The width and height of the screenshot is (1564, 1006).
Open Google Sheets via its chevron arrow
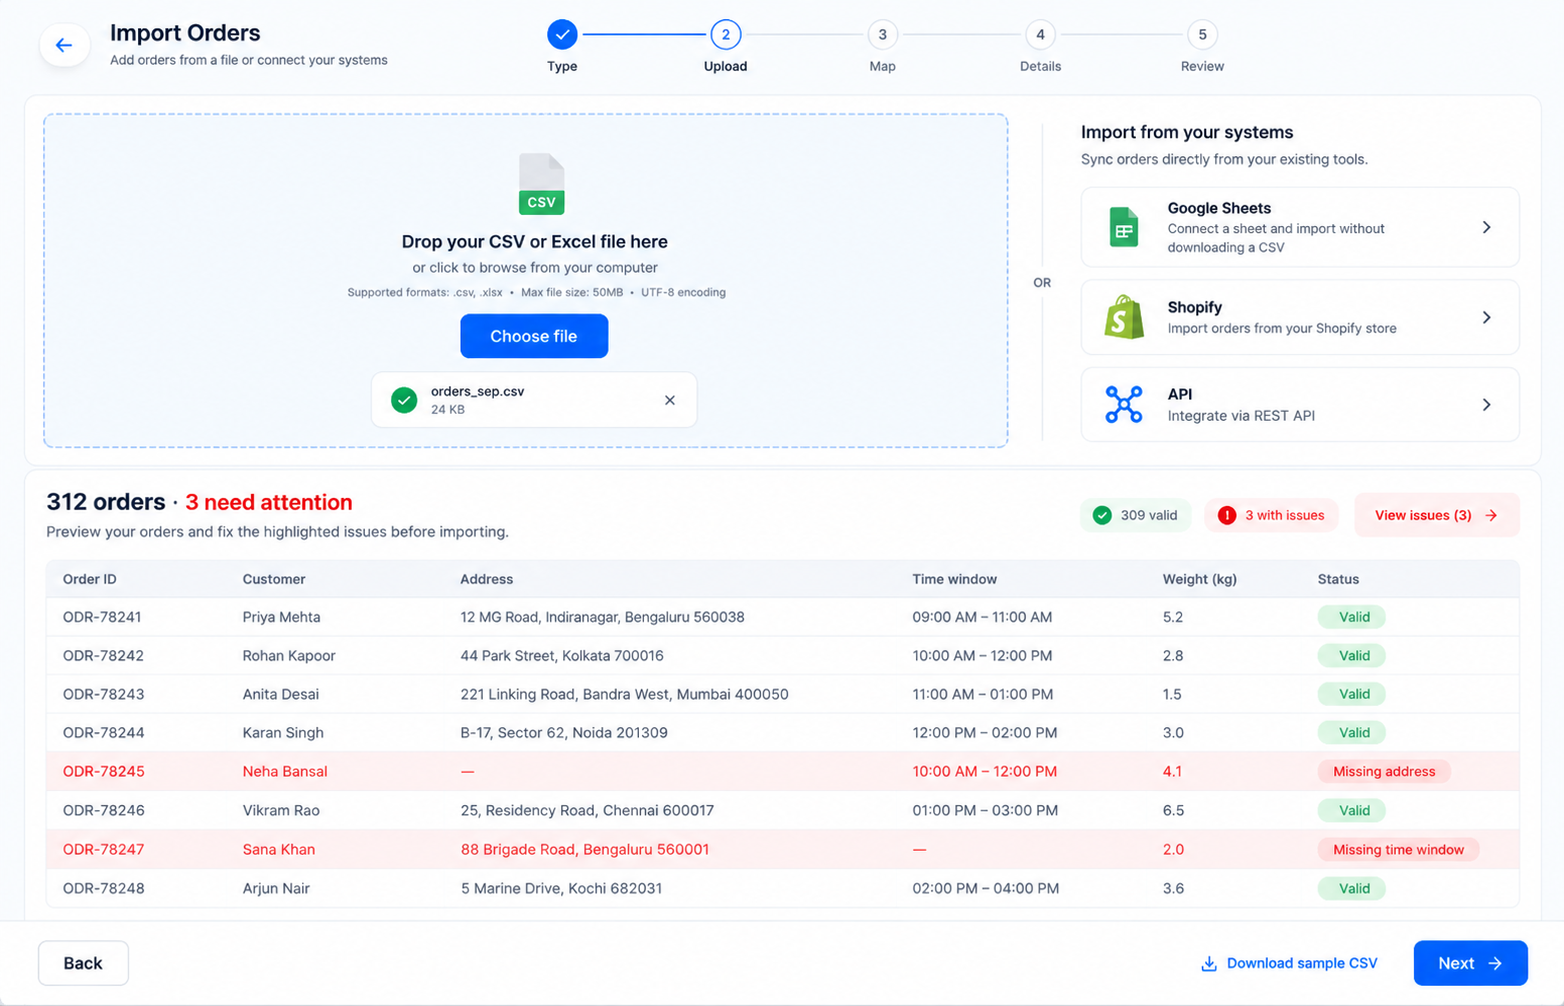coord(1487,227)
